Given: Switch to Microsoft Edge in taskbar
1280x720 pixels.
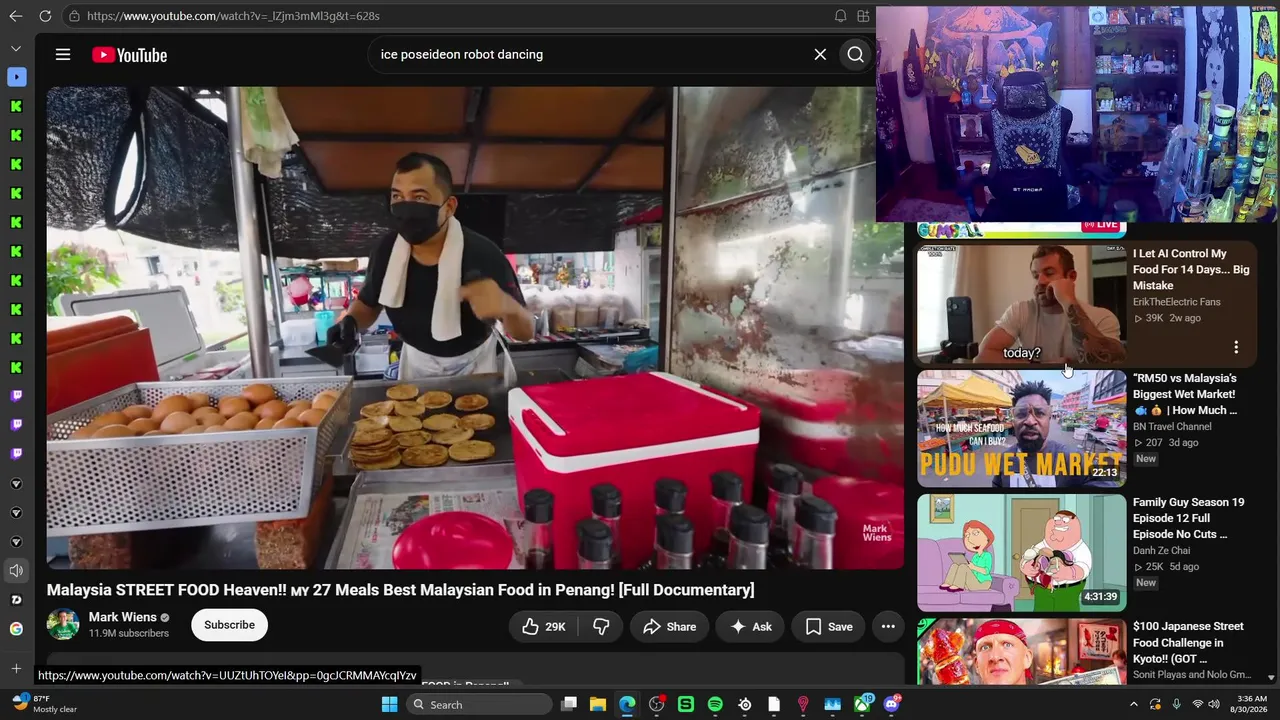Looking at the screenshot, I should pos(627,705).
